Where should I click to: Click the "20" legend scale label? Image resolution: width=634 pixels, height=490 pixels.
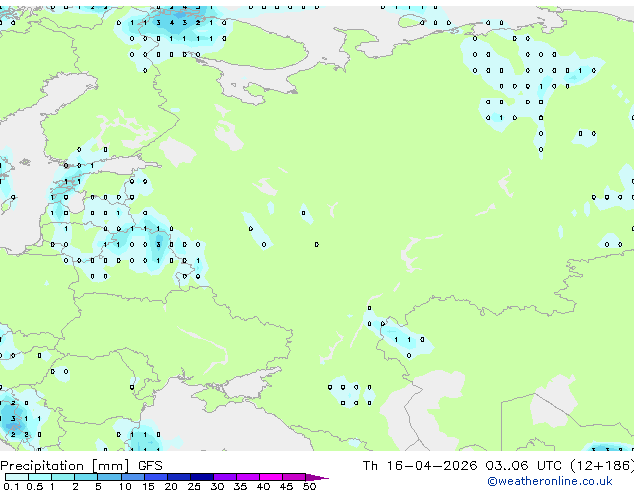coord(171,486)
